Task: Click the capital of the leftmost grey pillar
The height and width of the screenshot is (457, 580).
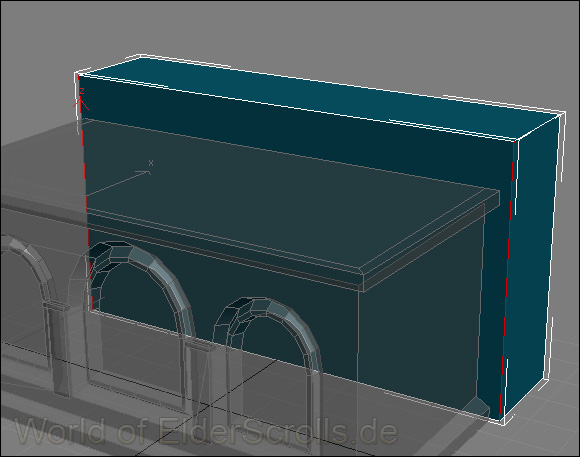Action: tap(56, 306)
